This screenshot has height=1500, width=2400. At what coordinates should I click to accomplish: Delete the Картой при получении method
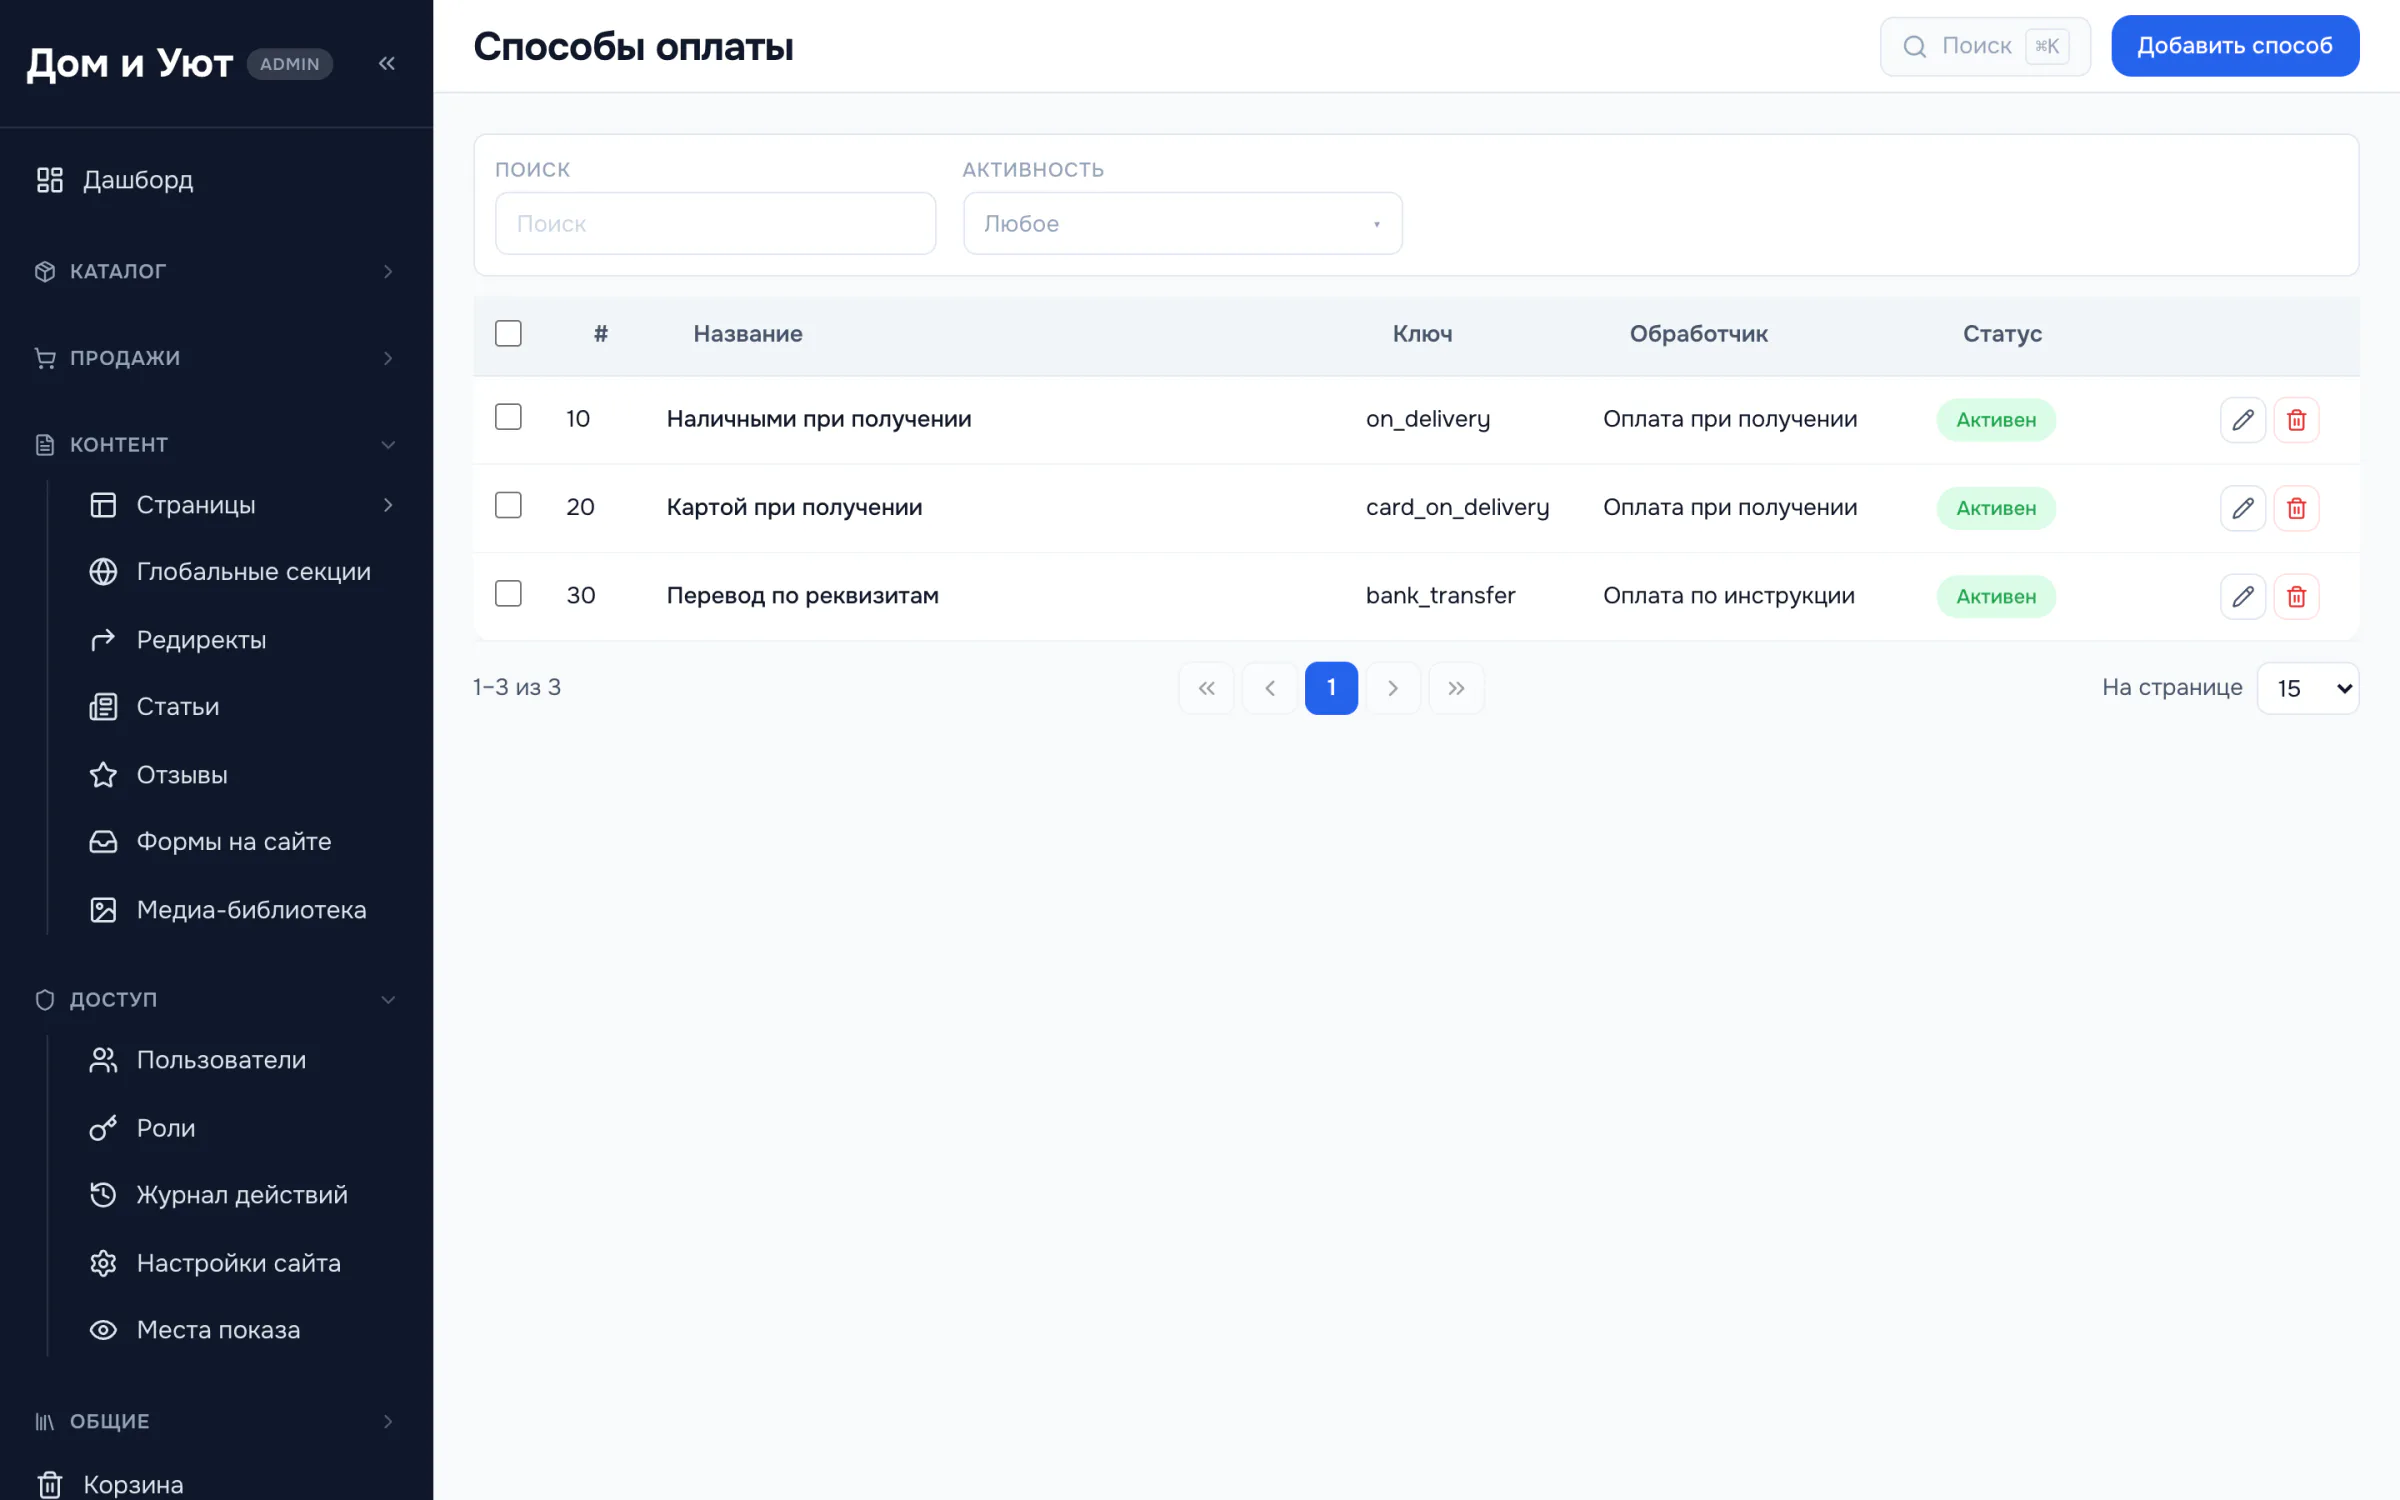pos(2296,508)
